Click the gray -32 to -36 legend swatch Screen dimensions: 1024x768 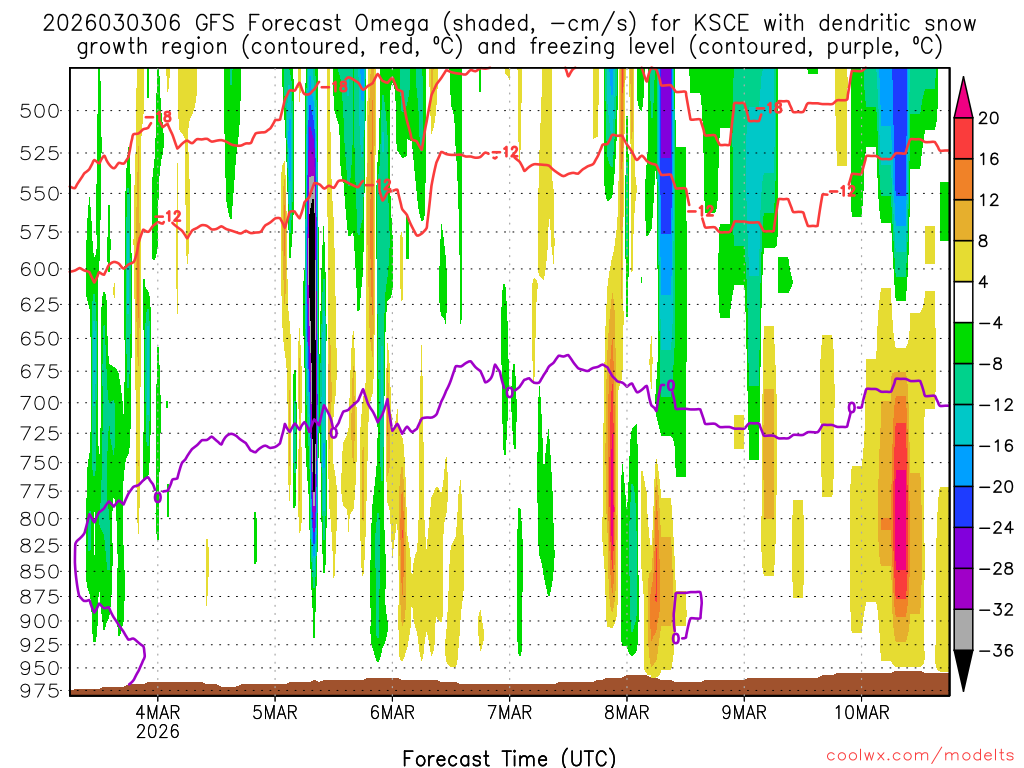click(963, 630)
